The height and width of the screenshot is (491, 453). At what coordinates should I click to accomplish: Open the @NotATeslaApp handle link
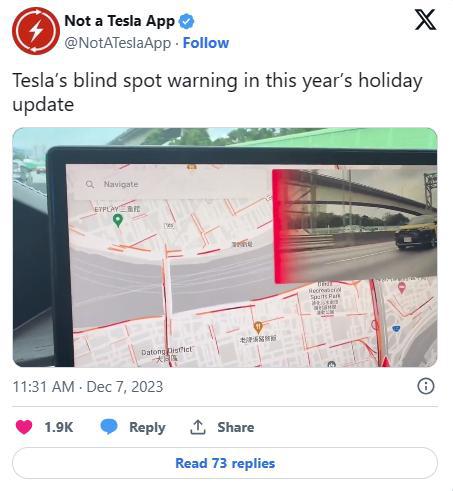coord(118,43)
